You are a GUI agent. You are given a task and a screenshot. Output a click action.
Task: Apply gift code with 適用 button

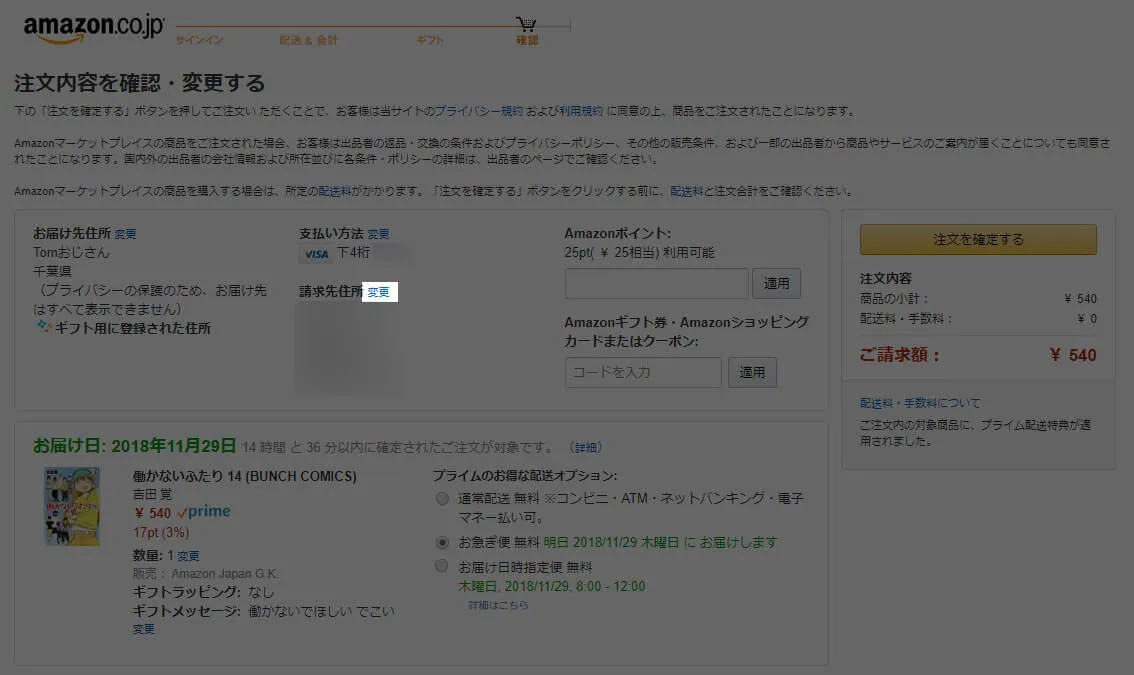coord(752,372)
